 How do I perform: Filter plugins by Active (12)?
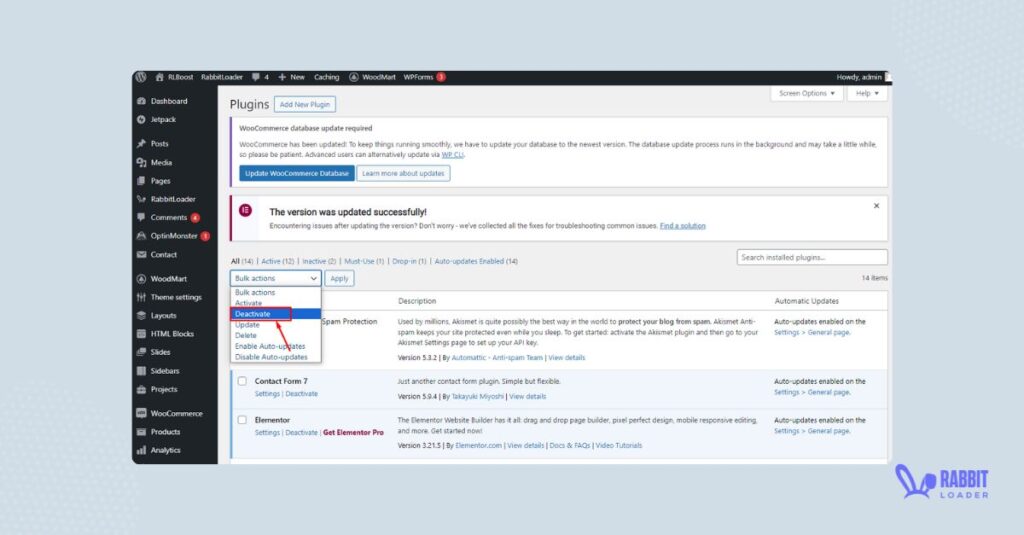point(278,261)
